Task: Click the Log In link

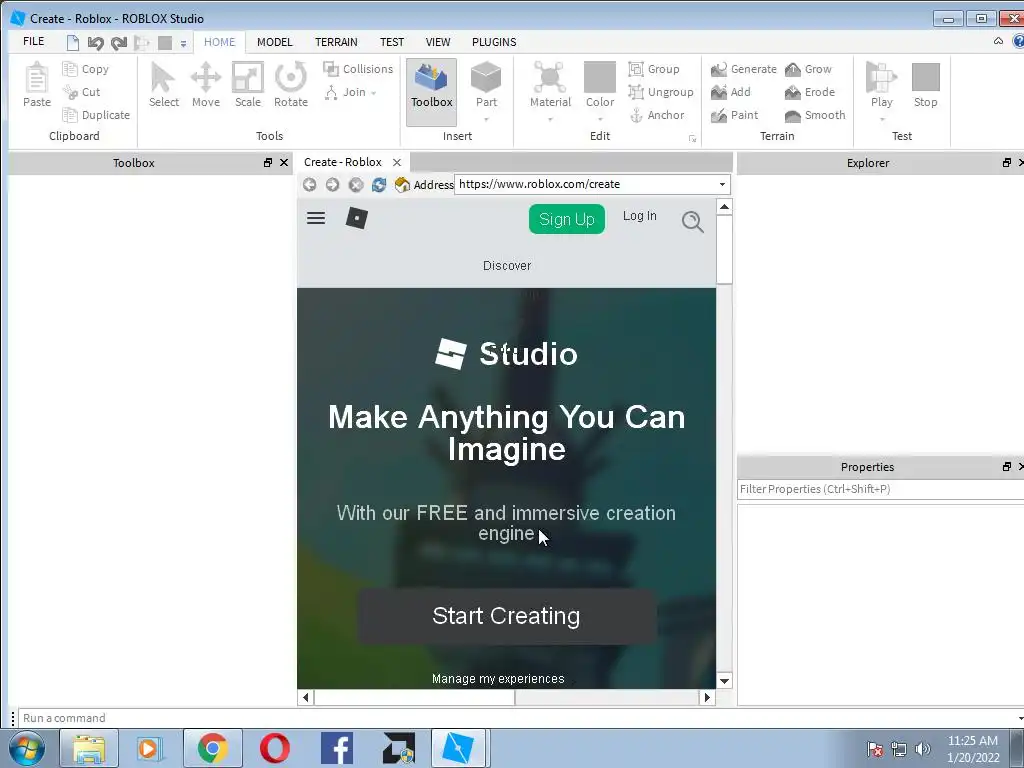Action: coord(639,216)
